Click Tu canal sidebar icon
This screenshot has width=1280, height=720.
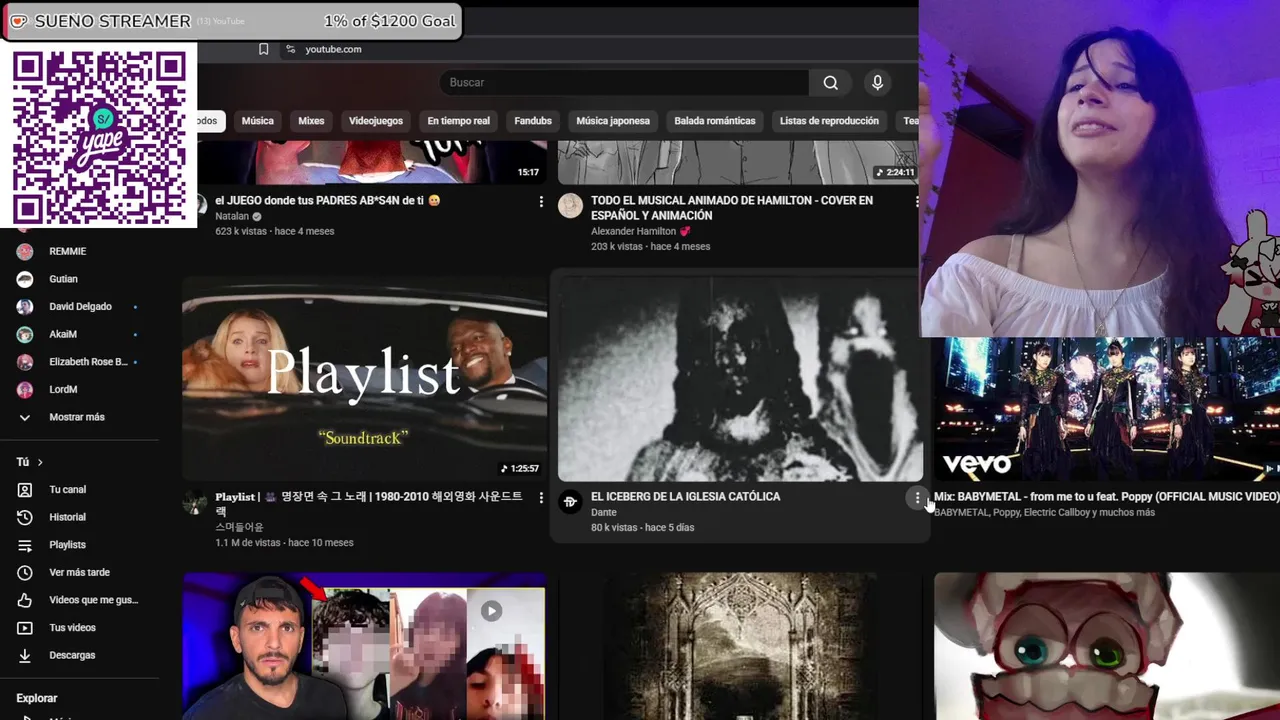click(x=25, y=490)
